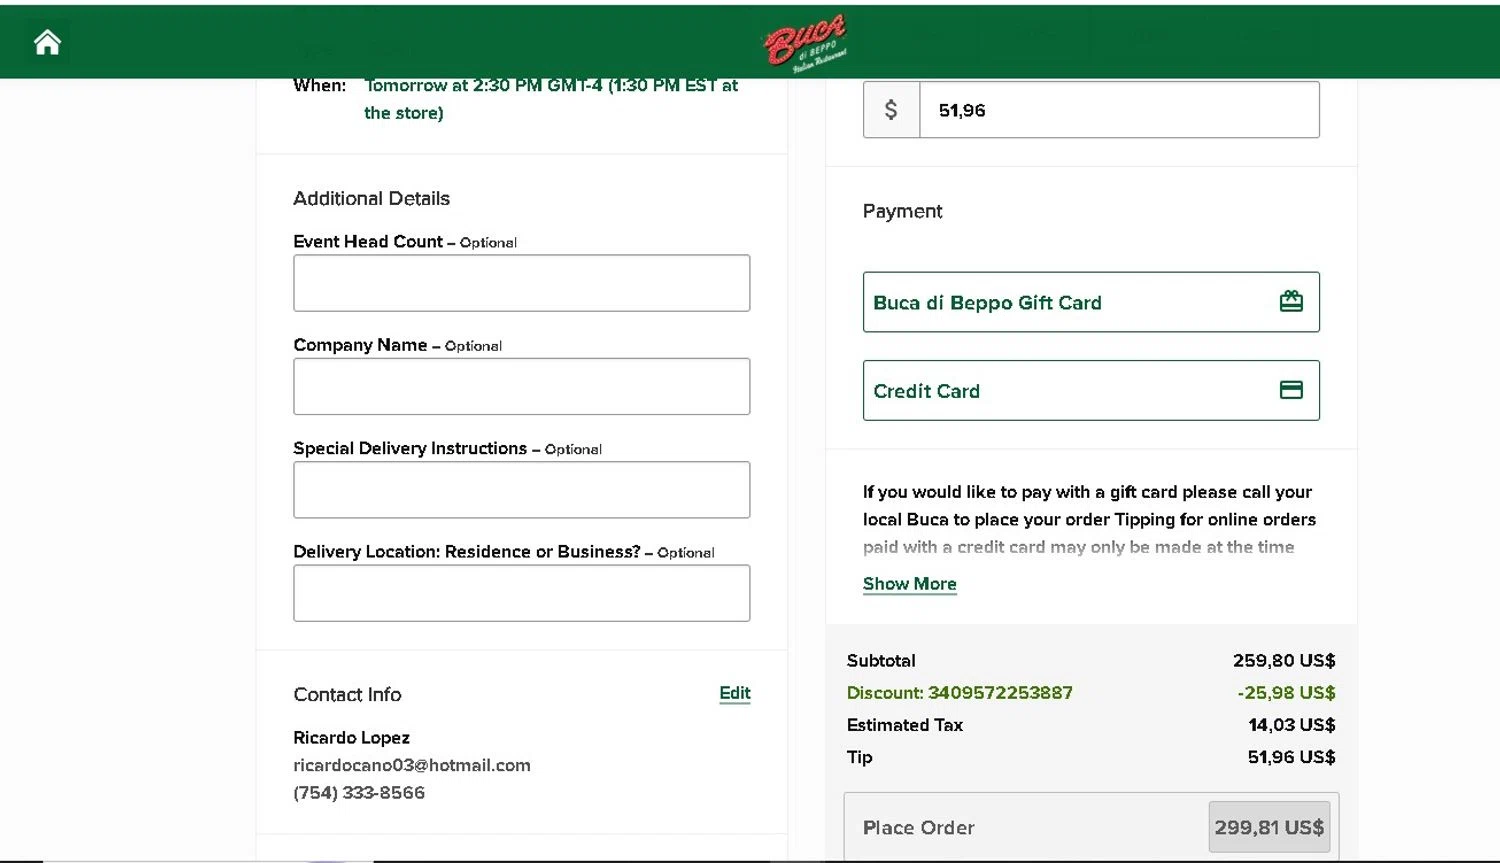Viewport: 1500px width, 863px height.
Task: Select the name Ricardo Lopez
Action: coord(352,738)
